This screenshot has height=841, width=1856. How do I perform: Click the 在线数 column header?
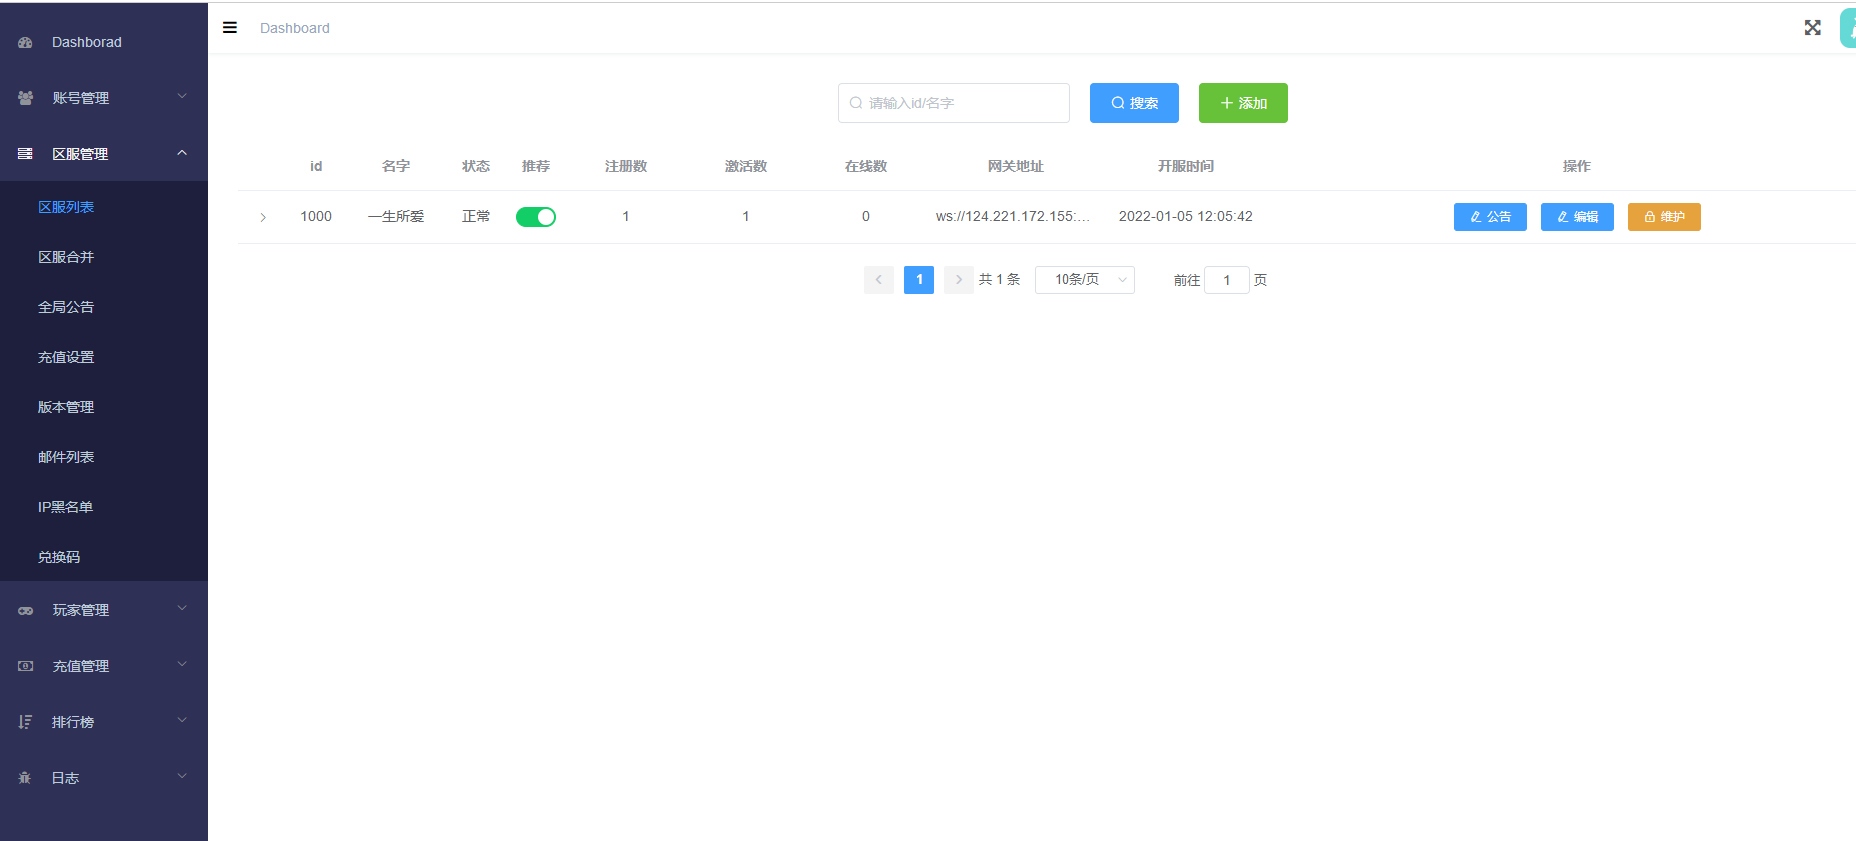(x=866, y=166)
